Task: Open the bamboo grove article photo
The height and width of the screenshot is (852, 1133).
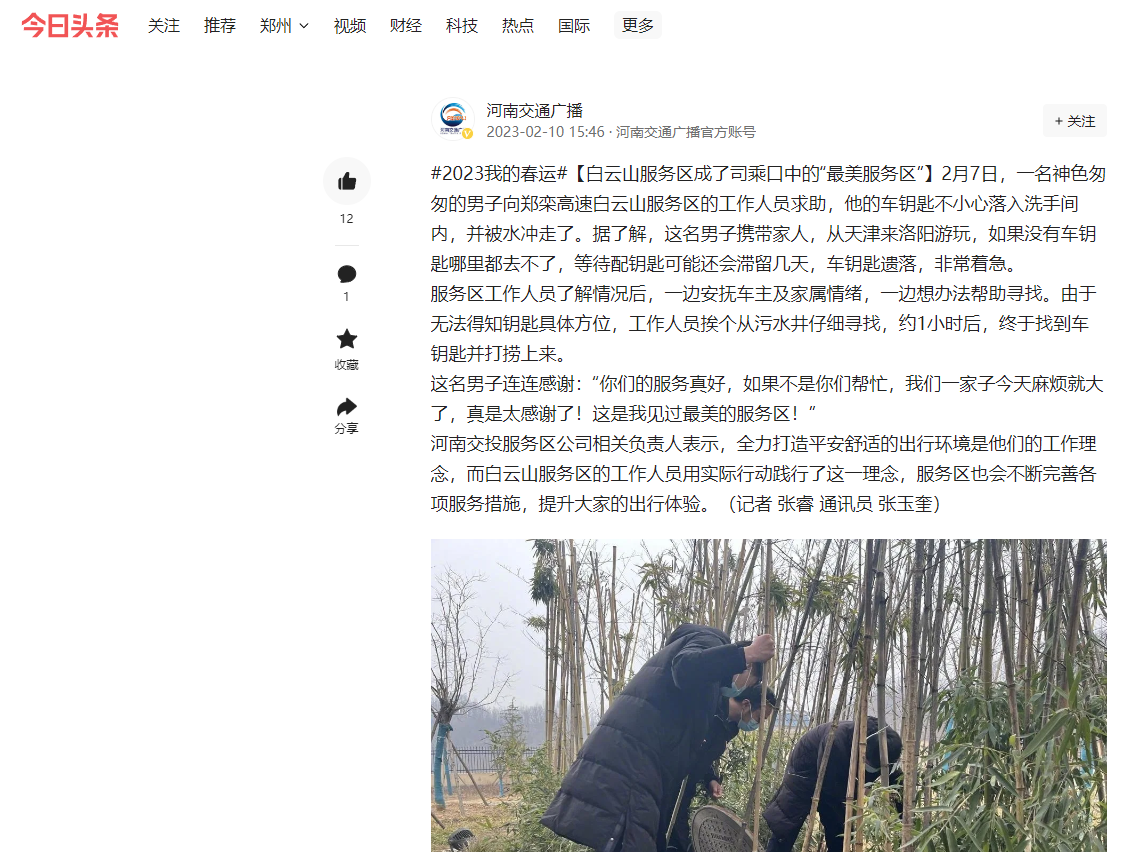Action: point(769,695)
